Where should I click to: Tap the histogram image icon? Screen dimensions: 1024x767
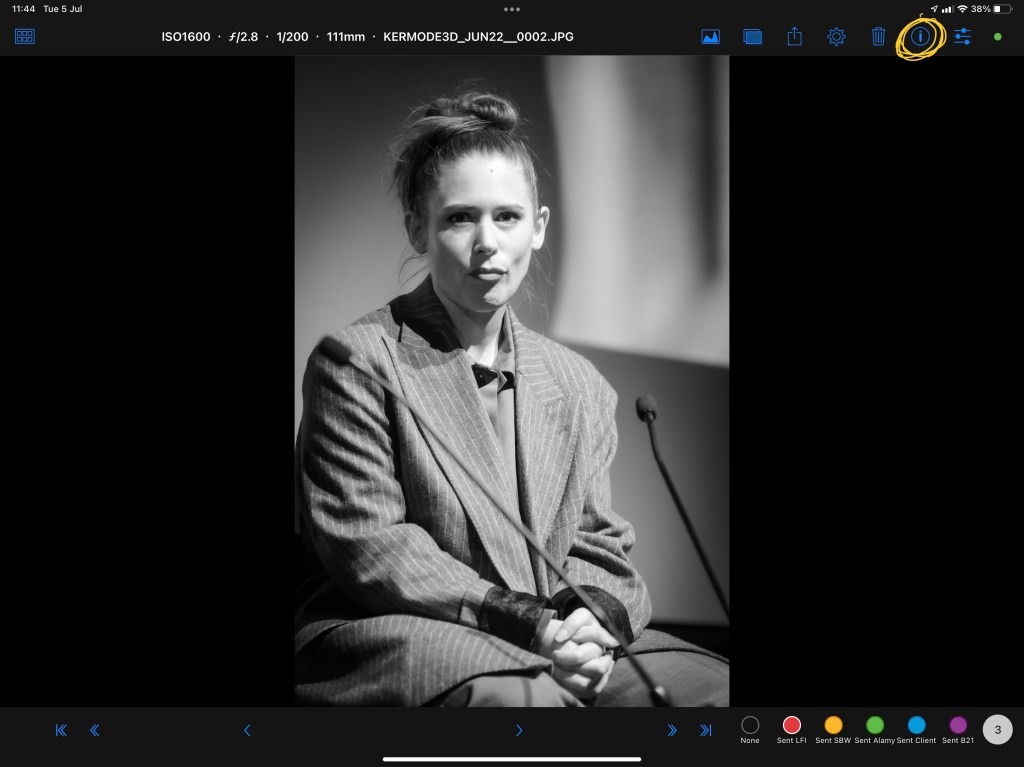pos(710,37)
